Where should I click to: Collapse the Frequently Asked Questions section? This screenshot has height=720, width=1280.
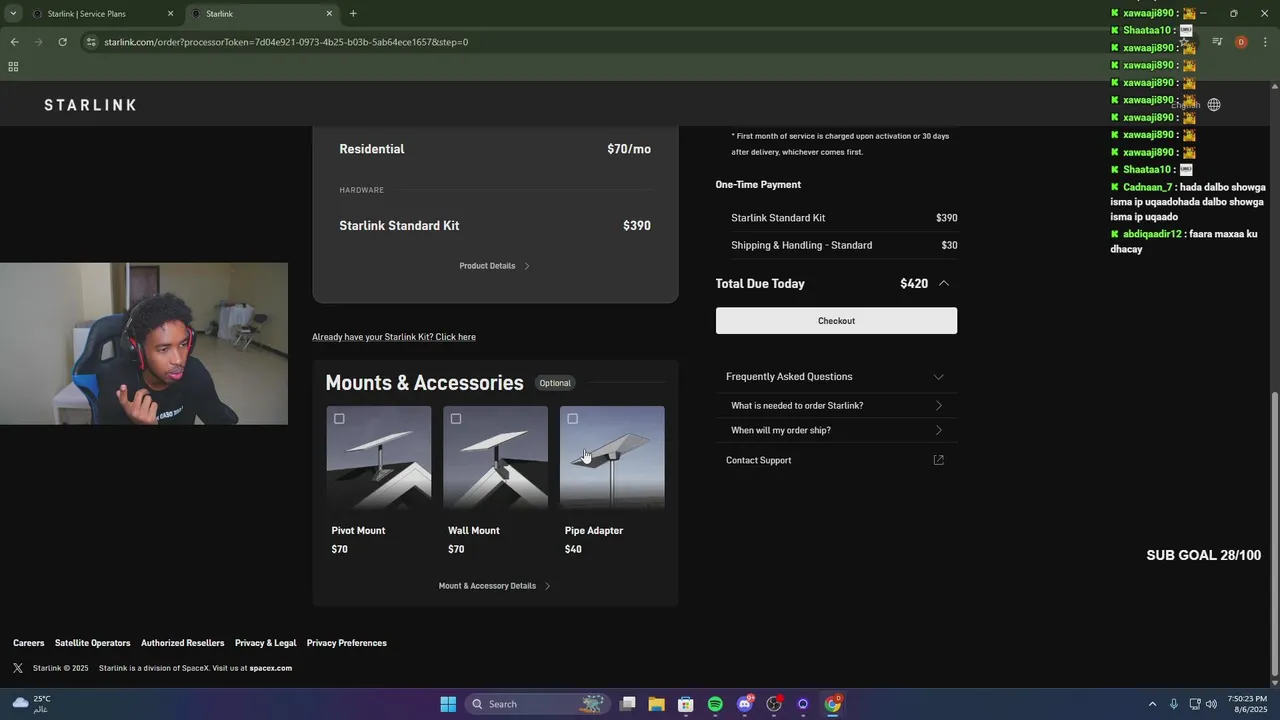point(938,377)
